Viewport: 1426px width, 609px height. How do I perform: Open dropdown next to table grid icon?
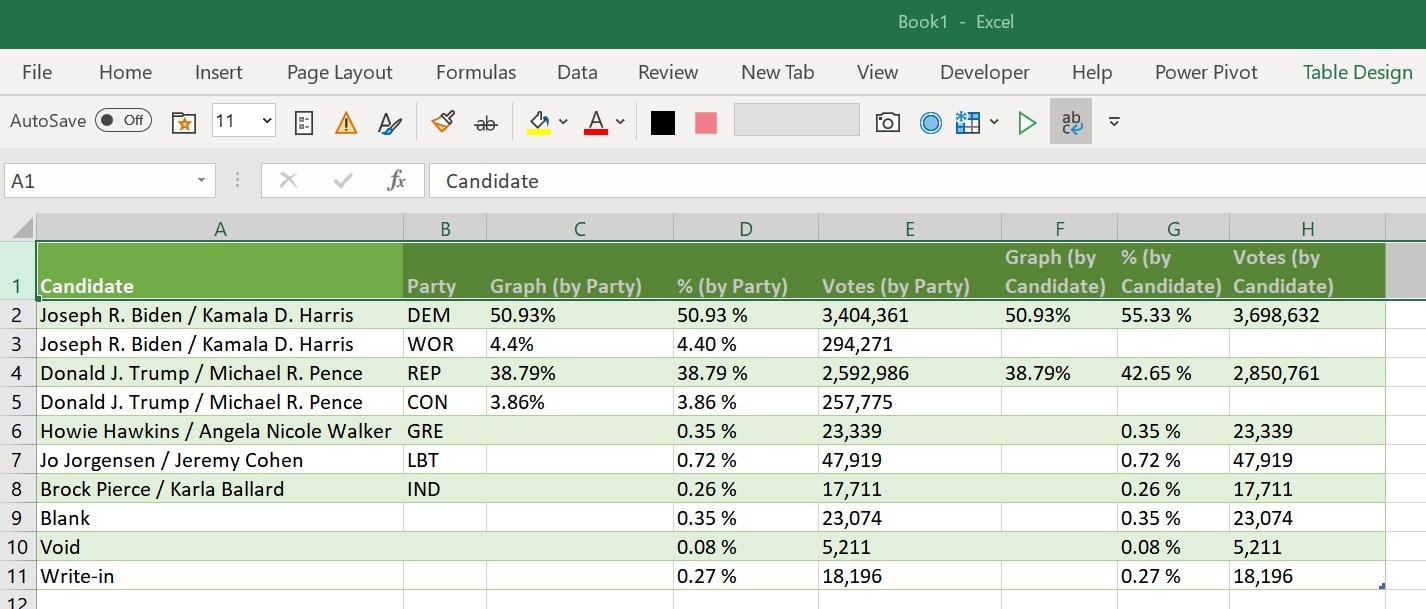pyautogui.click(x=994, y=122)
